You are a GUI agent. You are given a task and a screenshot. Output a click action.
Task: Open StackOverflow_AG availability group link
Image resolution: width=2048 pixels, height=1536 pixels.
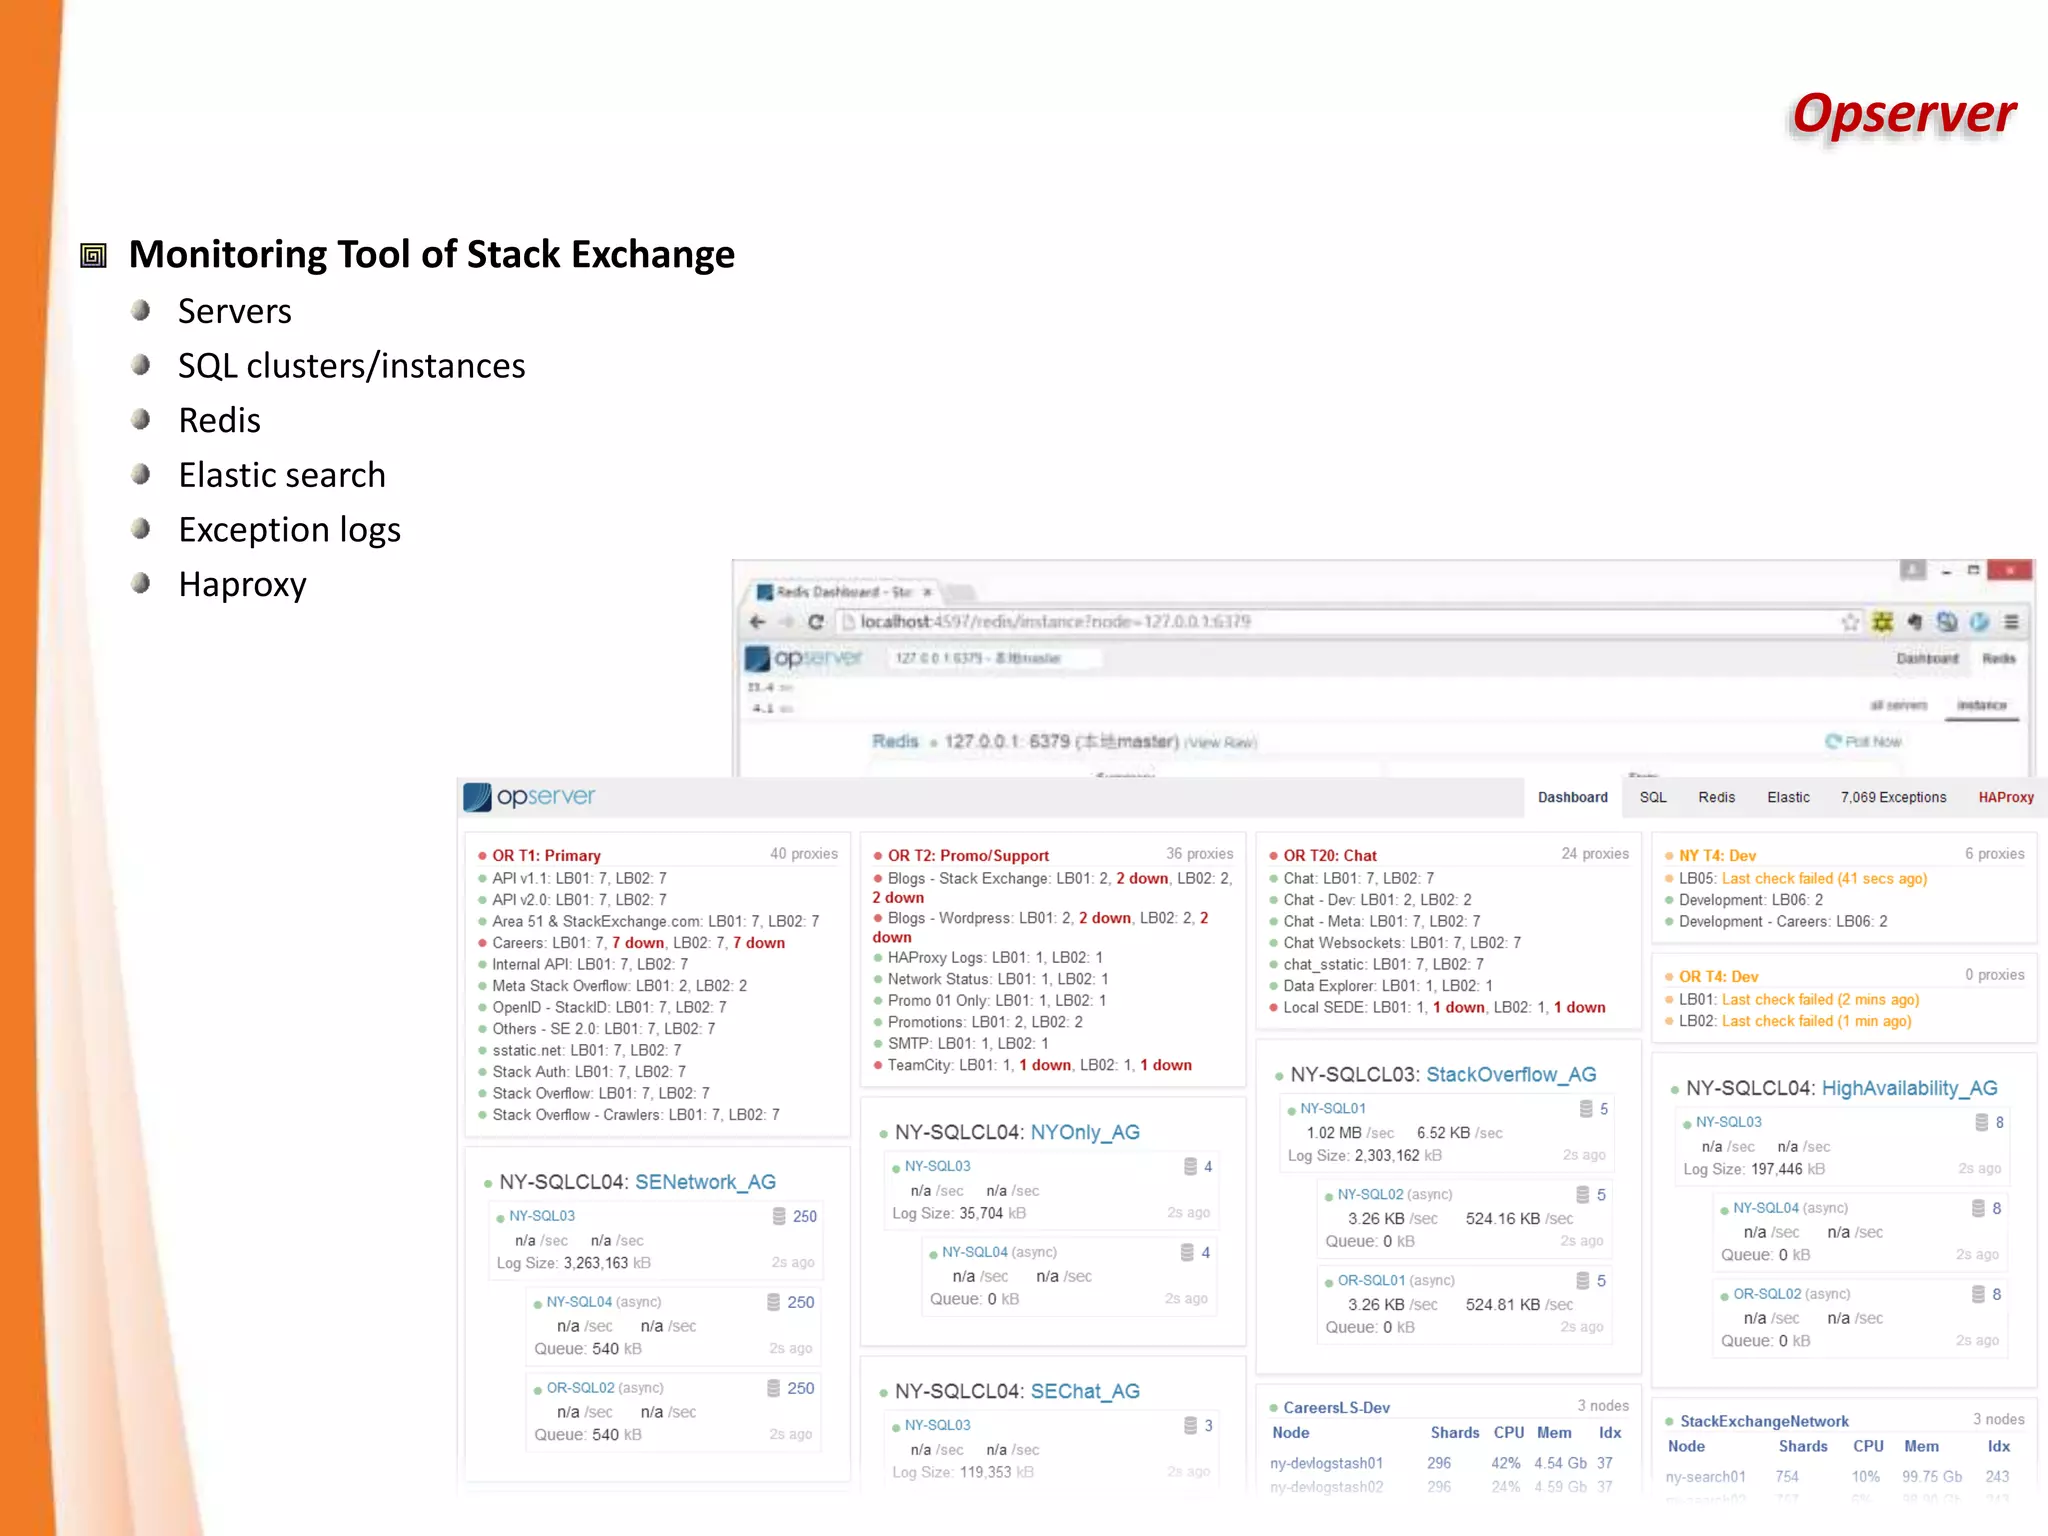1511,1074
